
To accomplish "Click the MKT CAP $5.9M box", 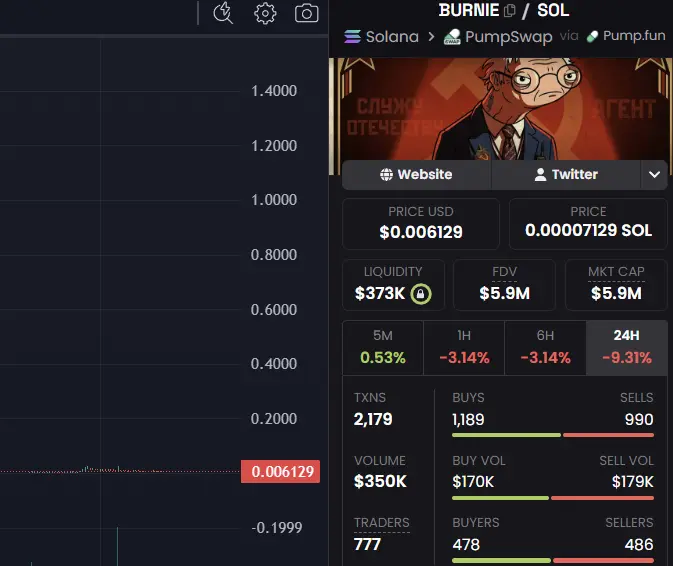I will pyautogui.click(x=616, y=285).
